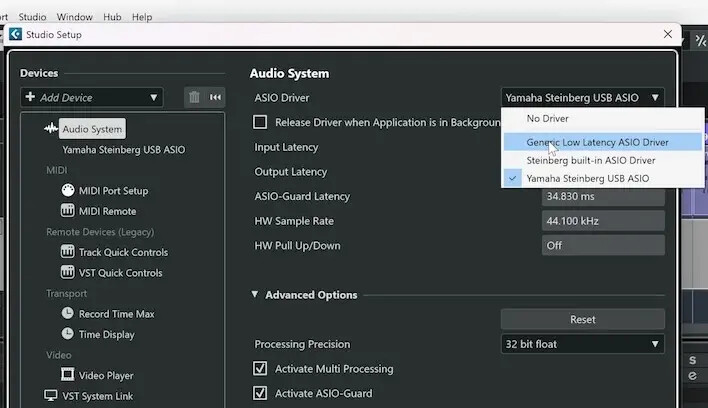
Task: Click the plus icon in Add Device
Action: [x=30, y=97]
